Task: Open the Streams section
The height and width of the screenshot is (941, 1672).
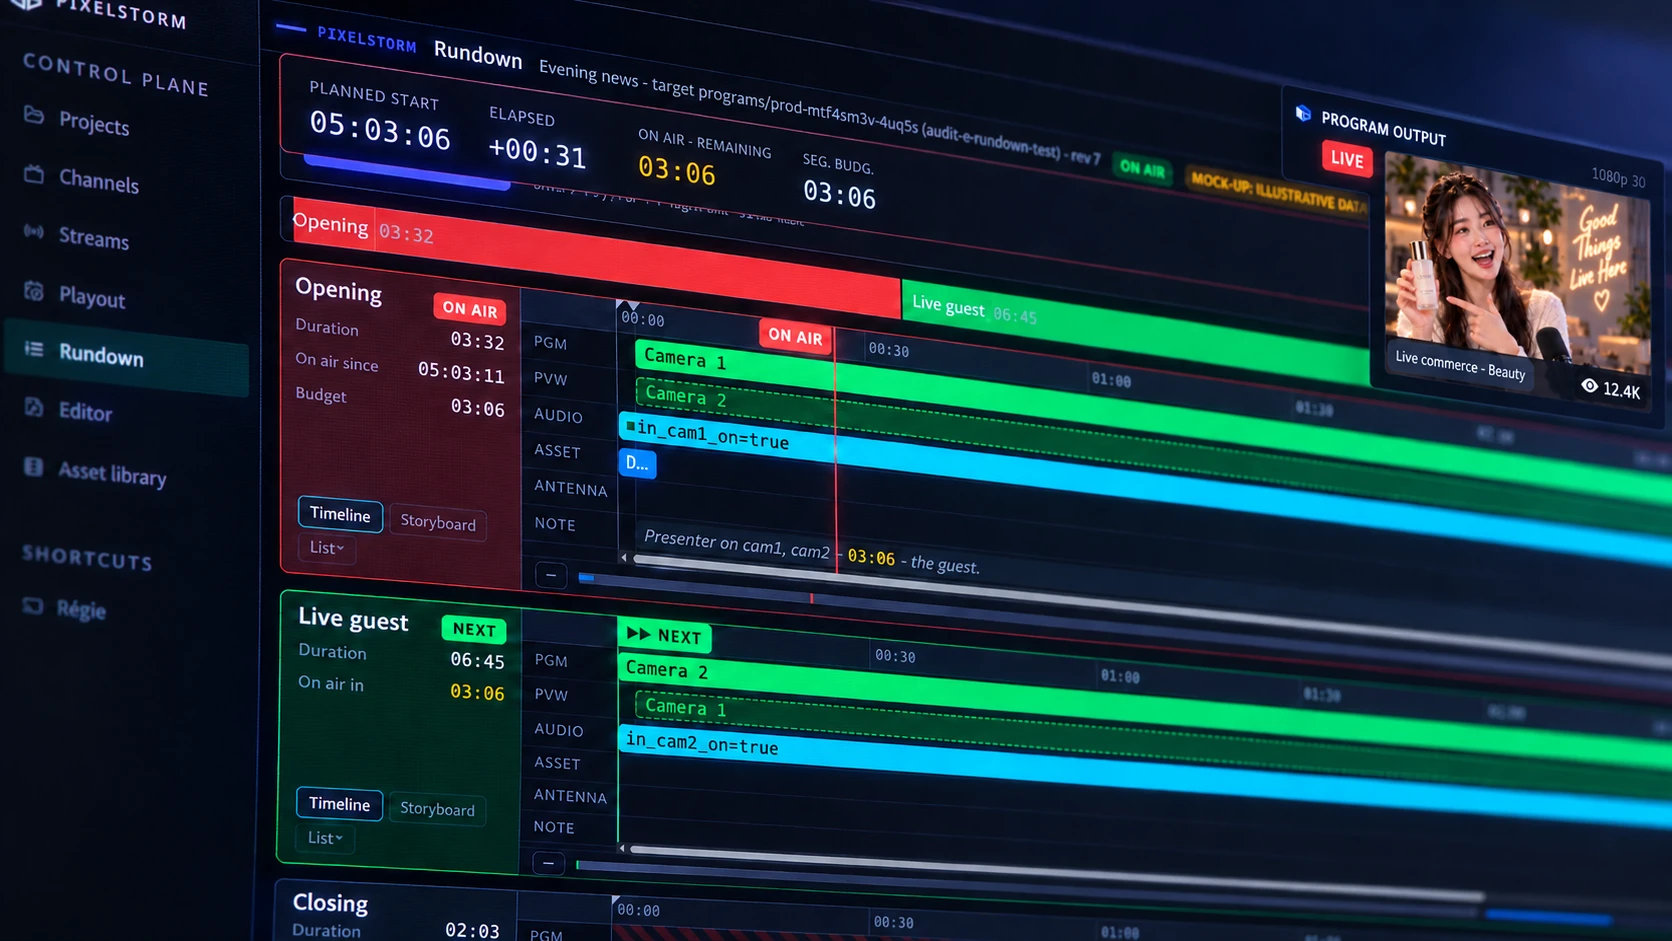Action: 94,238
